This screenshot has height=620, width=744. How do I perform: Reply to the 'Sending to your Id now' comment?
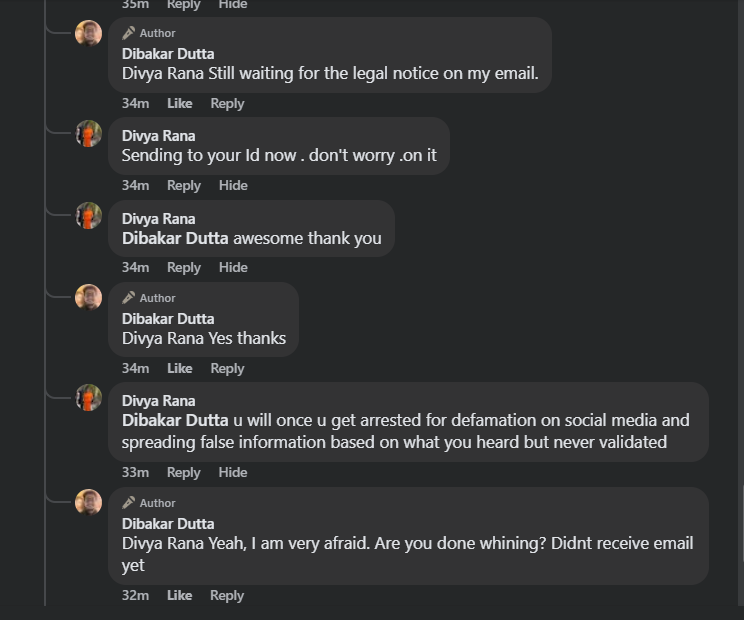click(184, 185)
